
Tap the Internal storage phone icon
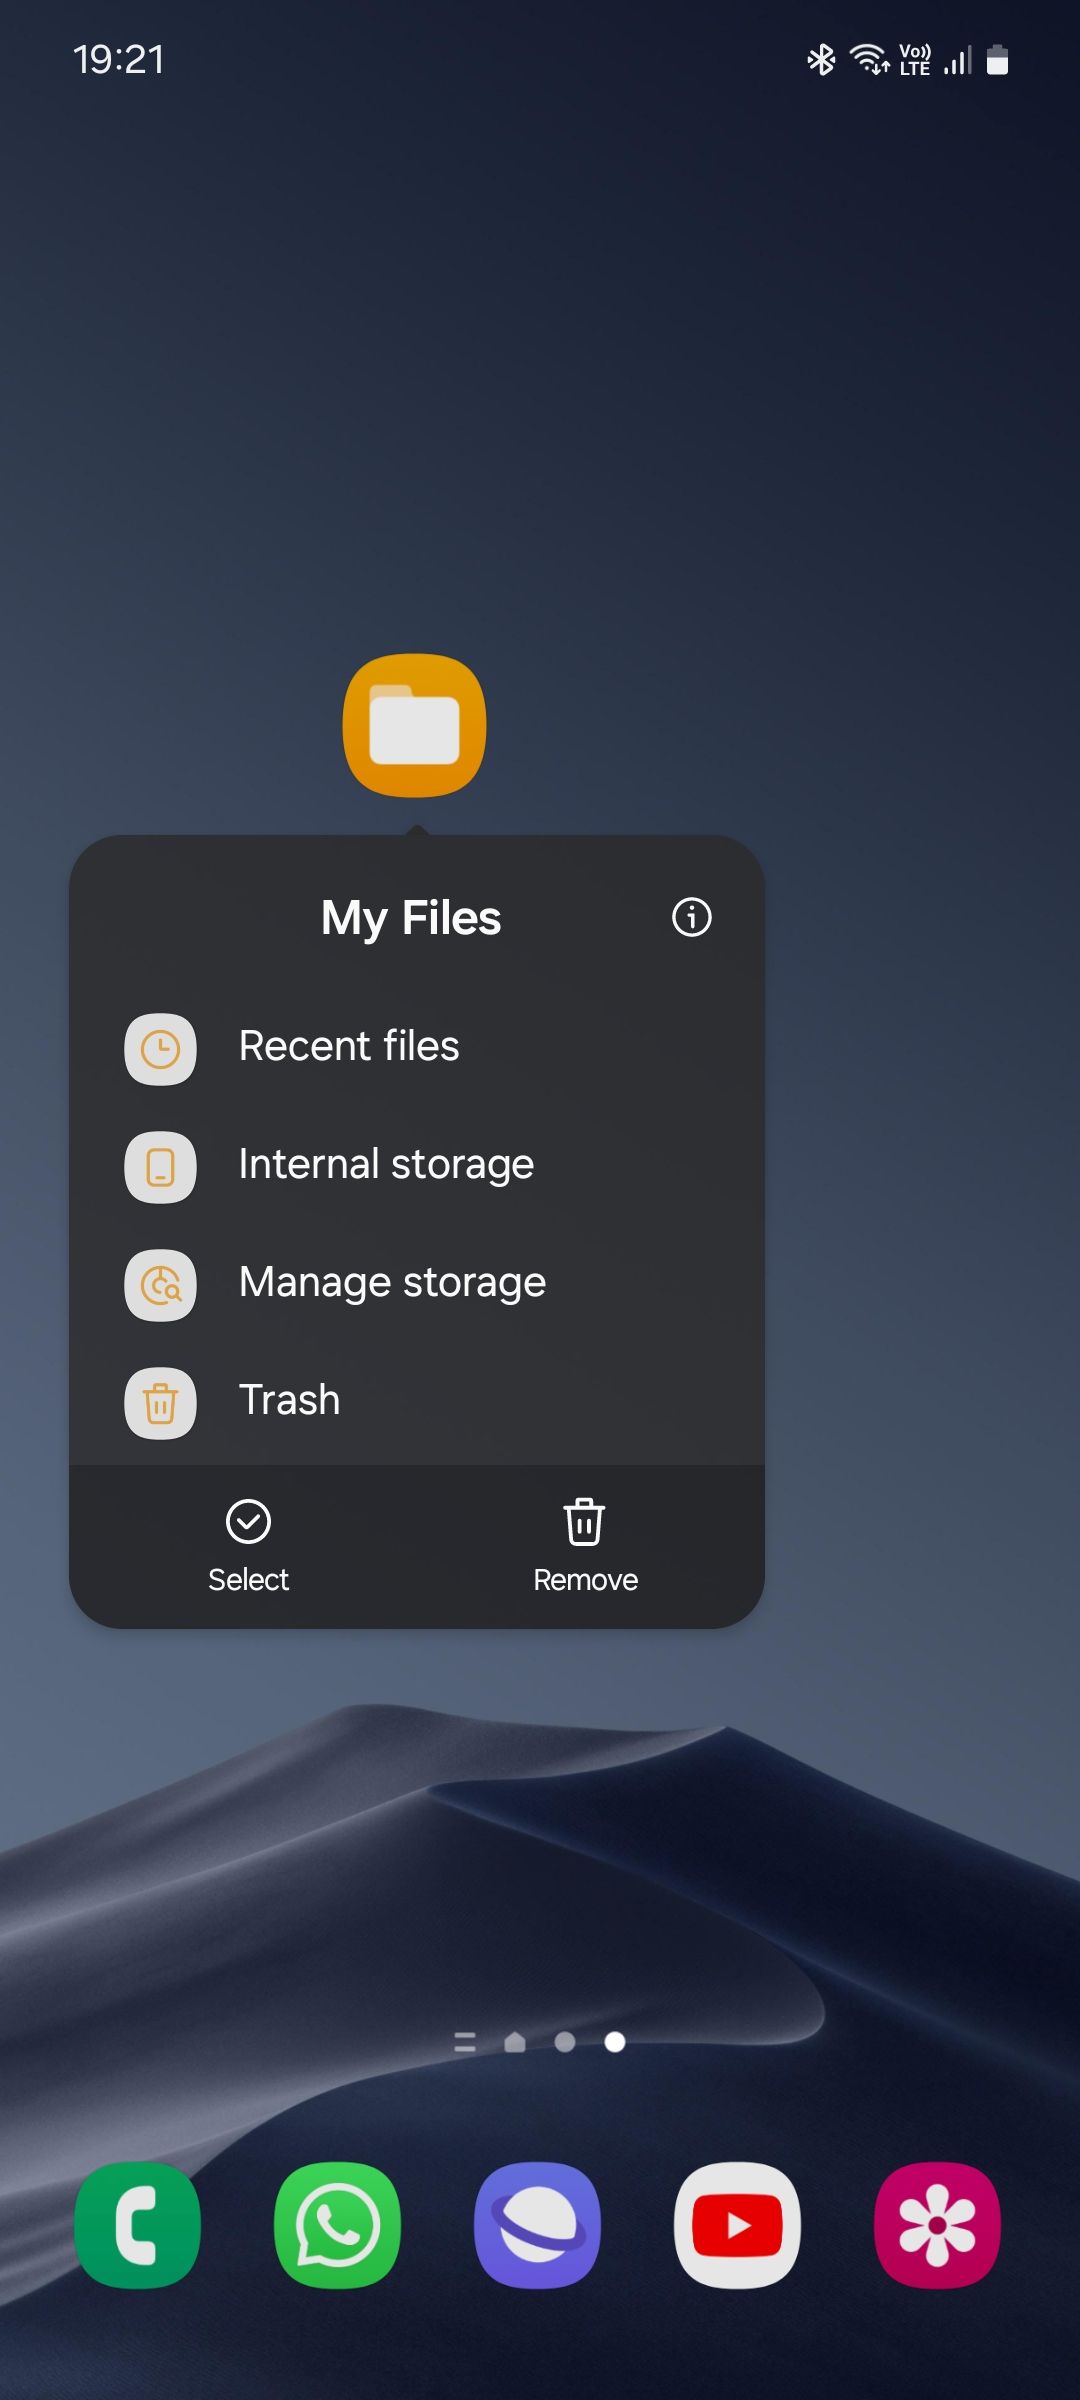pos(160,1167)
